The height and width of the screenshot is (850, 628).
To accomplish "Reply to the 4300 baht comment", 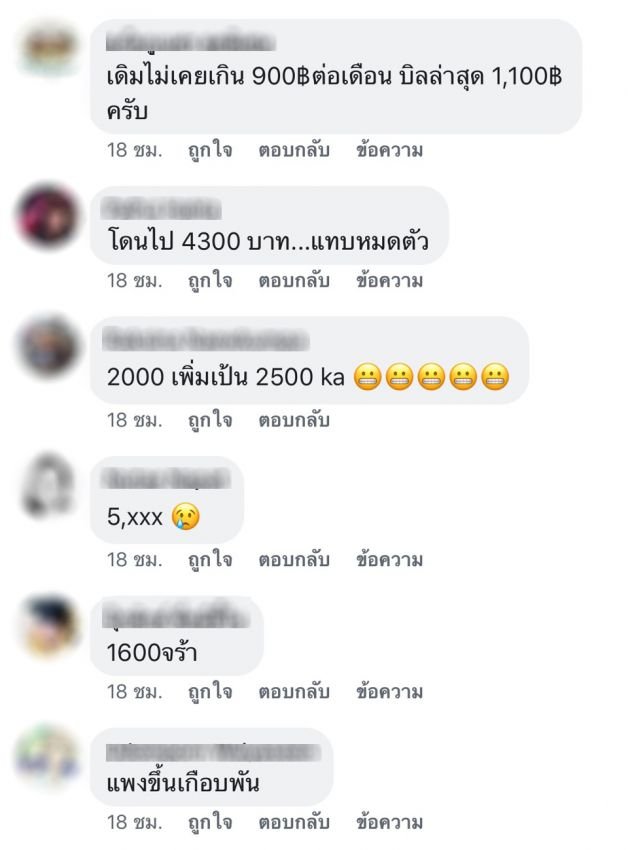I will (x=293, y=281).
